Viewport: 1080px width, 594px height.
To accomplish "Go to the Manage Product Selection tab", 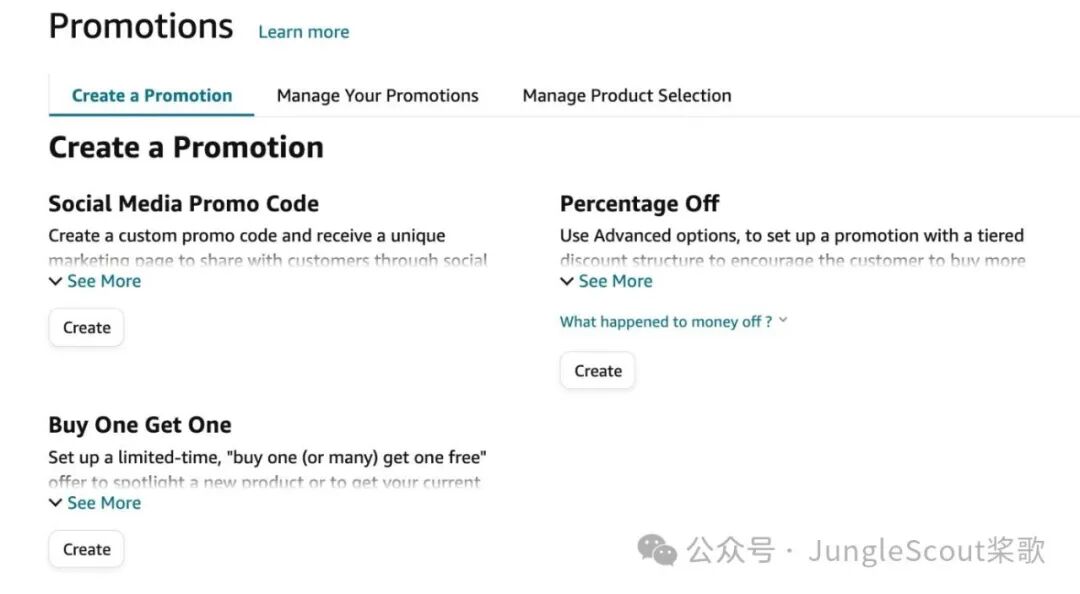I will pos(627,96).
